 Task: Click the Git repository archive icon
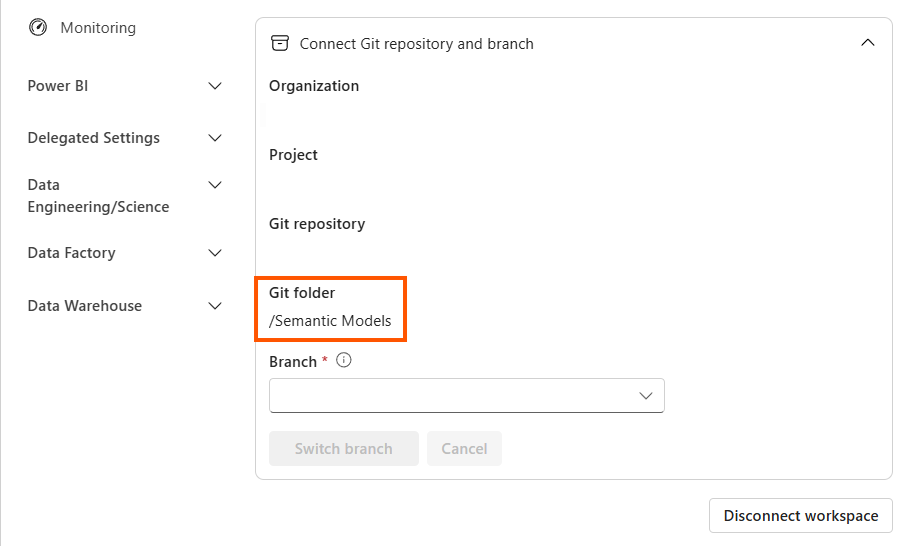pyautogui.click(x=280, y=43)
